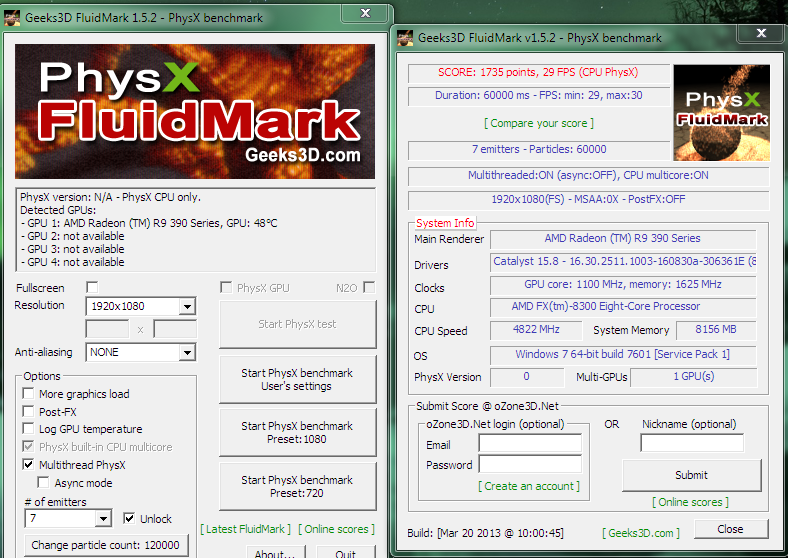Click GPU 1: AMD Radeon R9 390 line

point(149,223)
